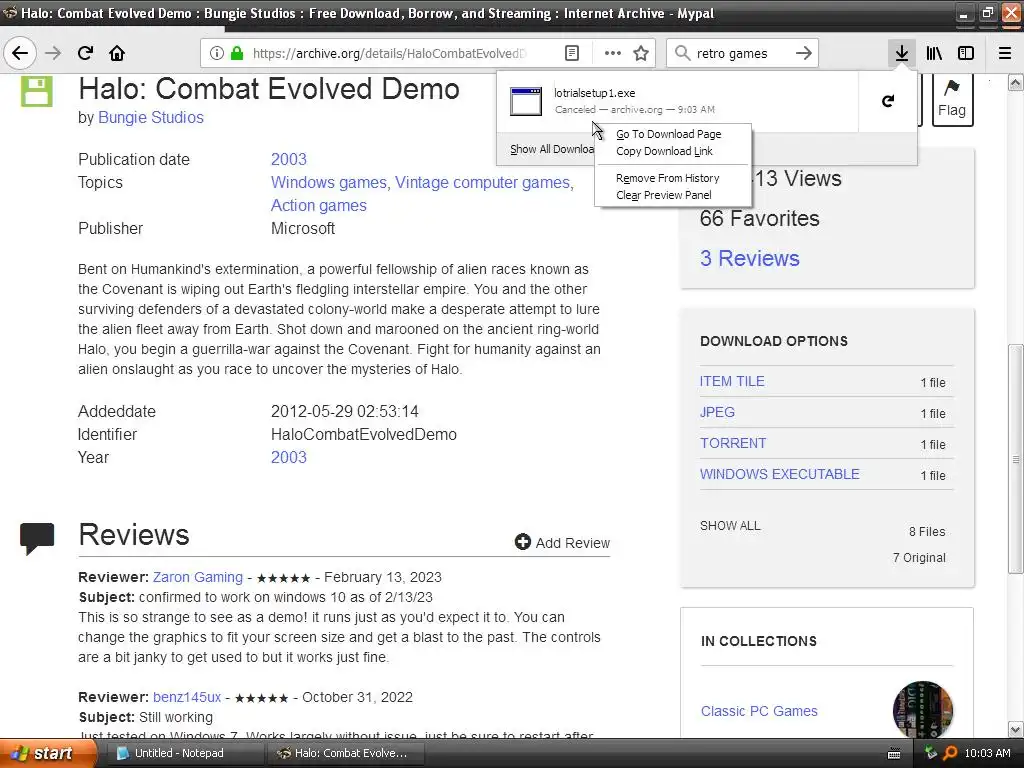
Task: Open page actions three-dot menu
Action: (x=613, y=53)
